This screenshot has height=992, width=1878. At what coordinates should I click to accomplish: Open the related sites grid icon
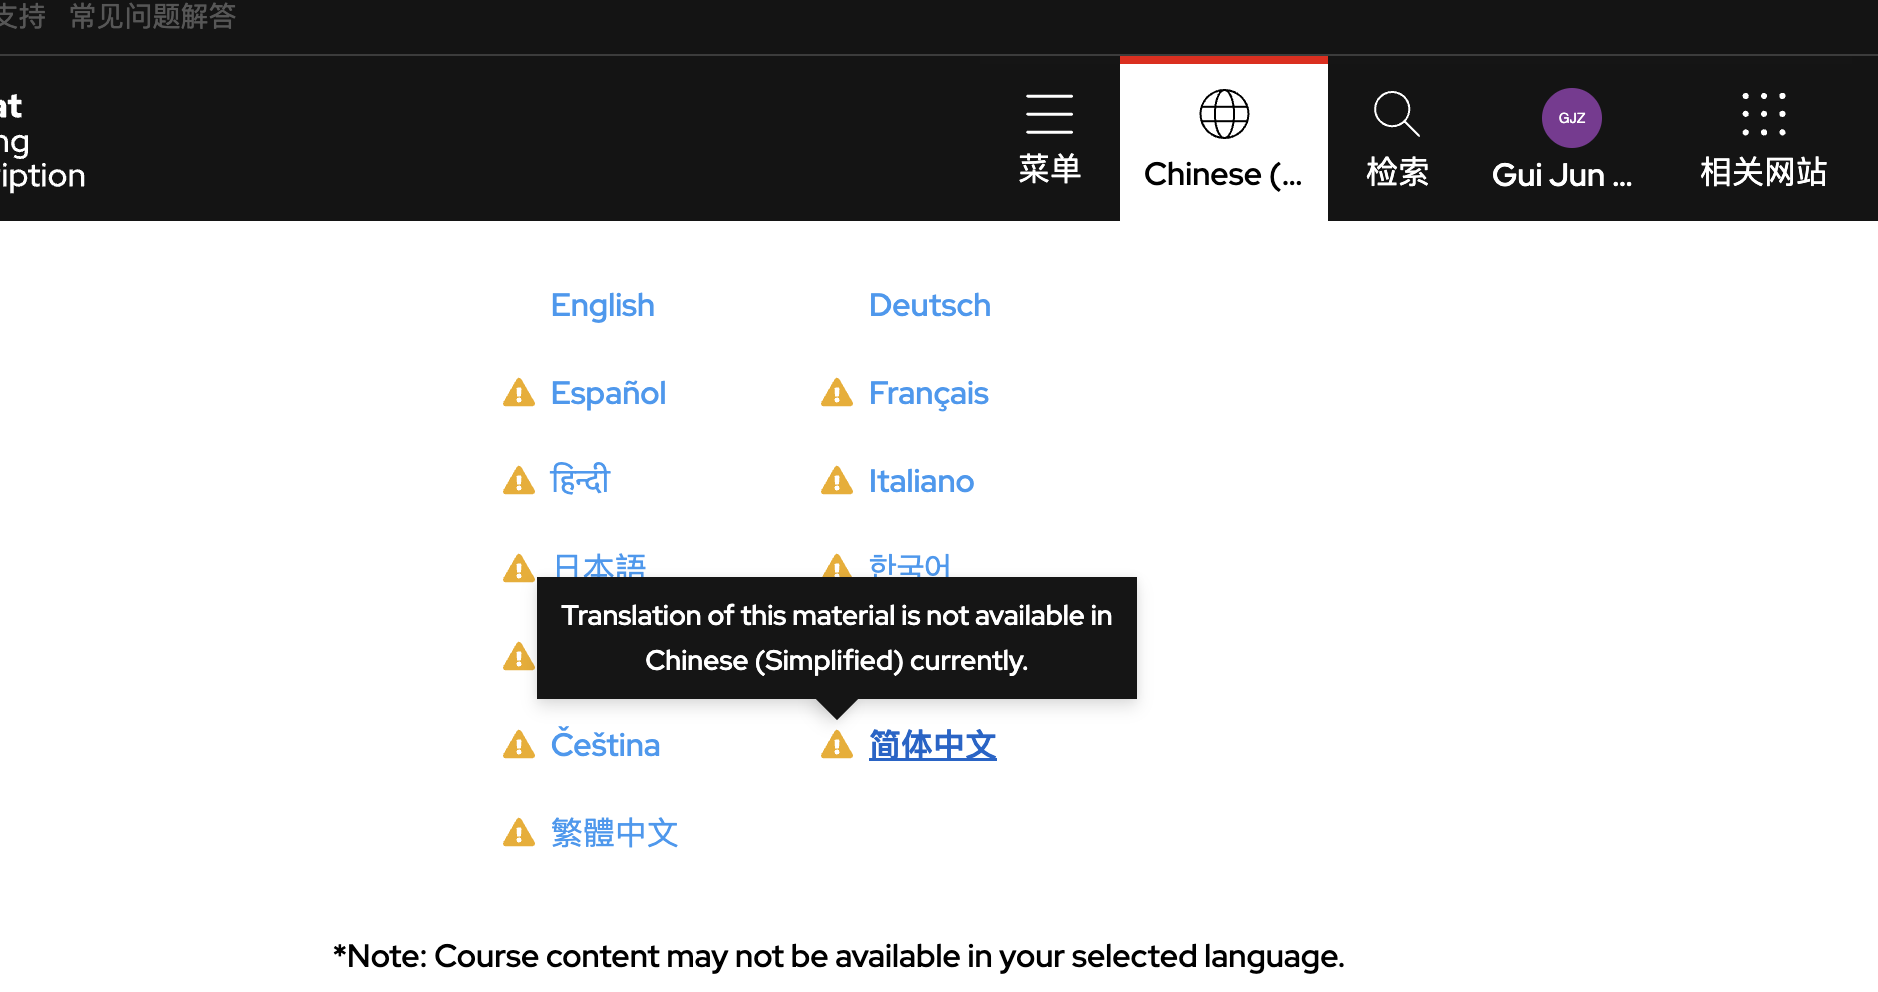coord(1763,114)
